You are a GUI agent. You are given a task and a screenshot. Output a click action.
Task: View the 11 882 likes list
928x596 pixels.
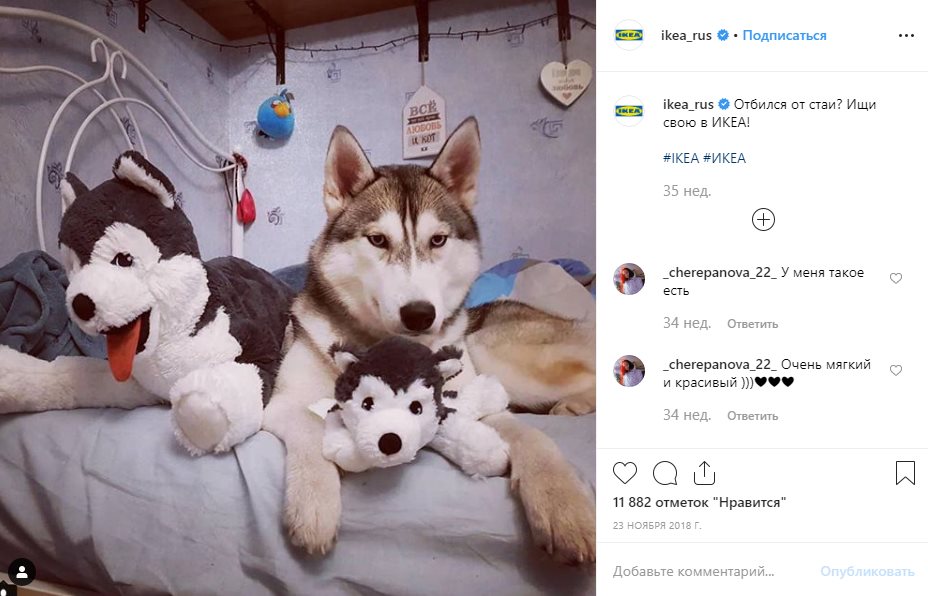tap(699, 502)
